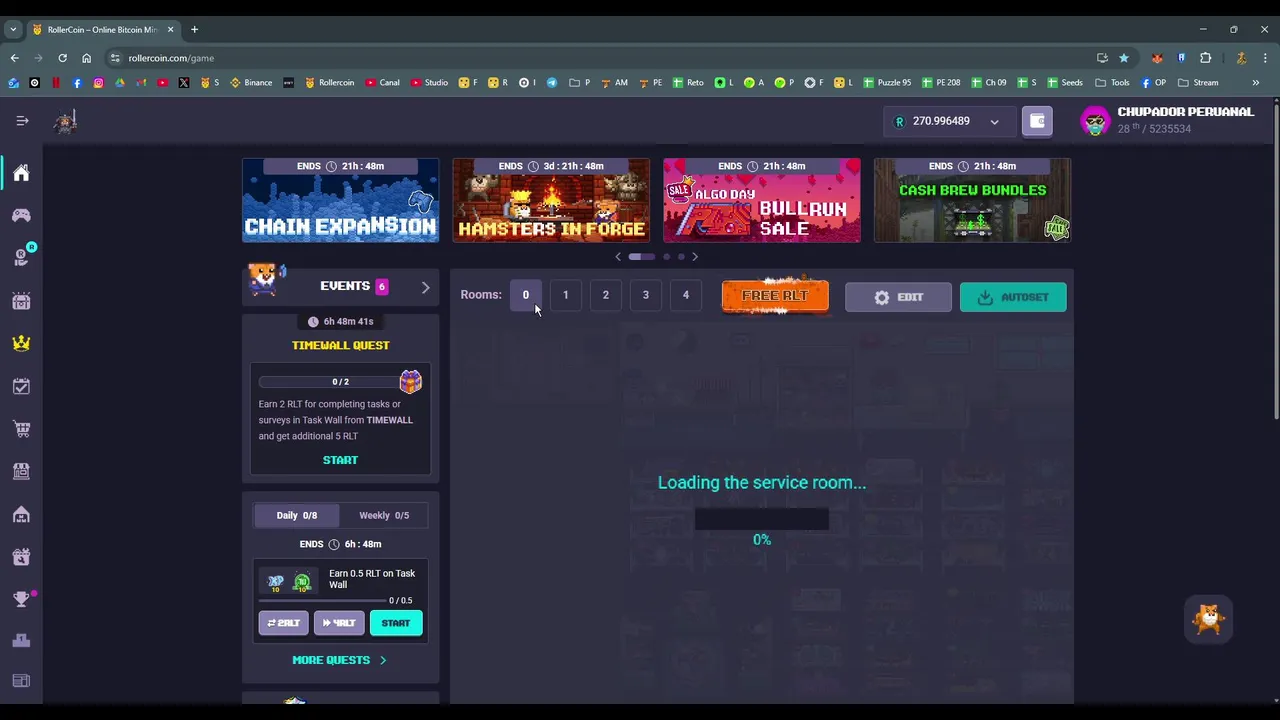Image resolution: width=1280 pixels, height=720 pixels.
Task: Bookmark this page with star icon
Action: point(1124,58)
